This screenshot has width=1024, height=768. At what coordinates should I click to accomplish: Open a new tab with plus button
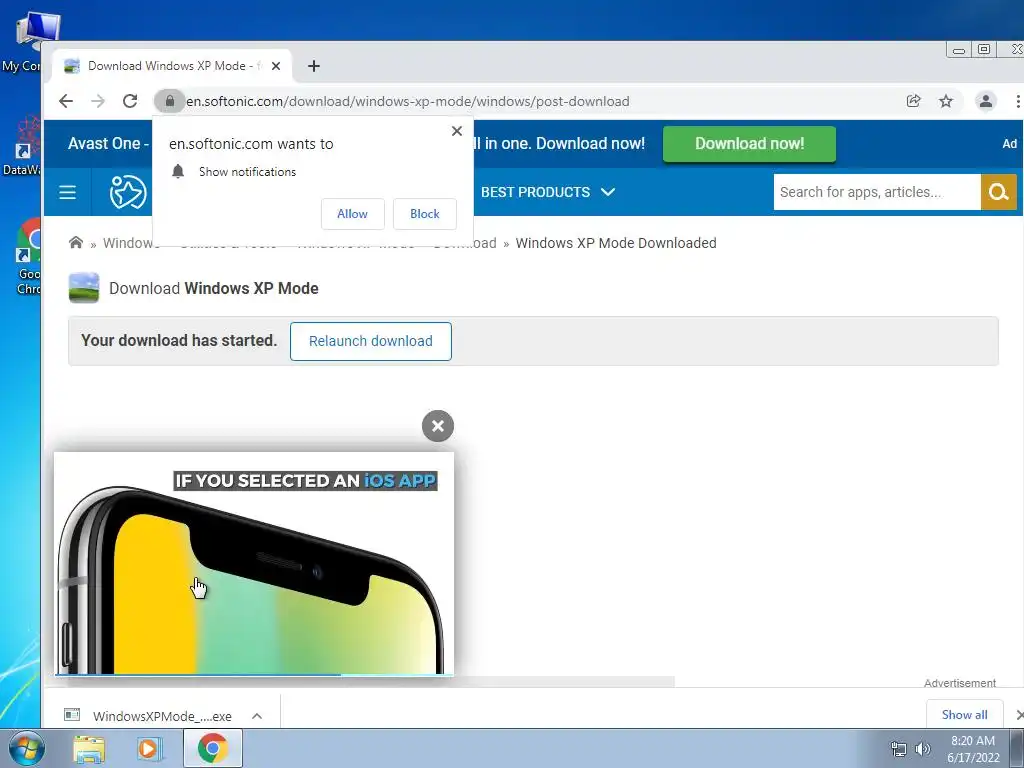(314, 66)
